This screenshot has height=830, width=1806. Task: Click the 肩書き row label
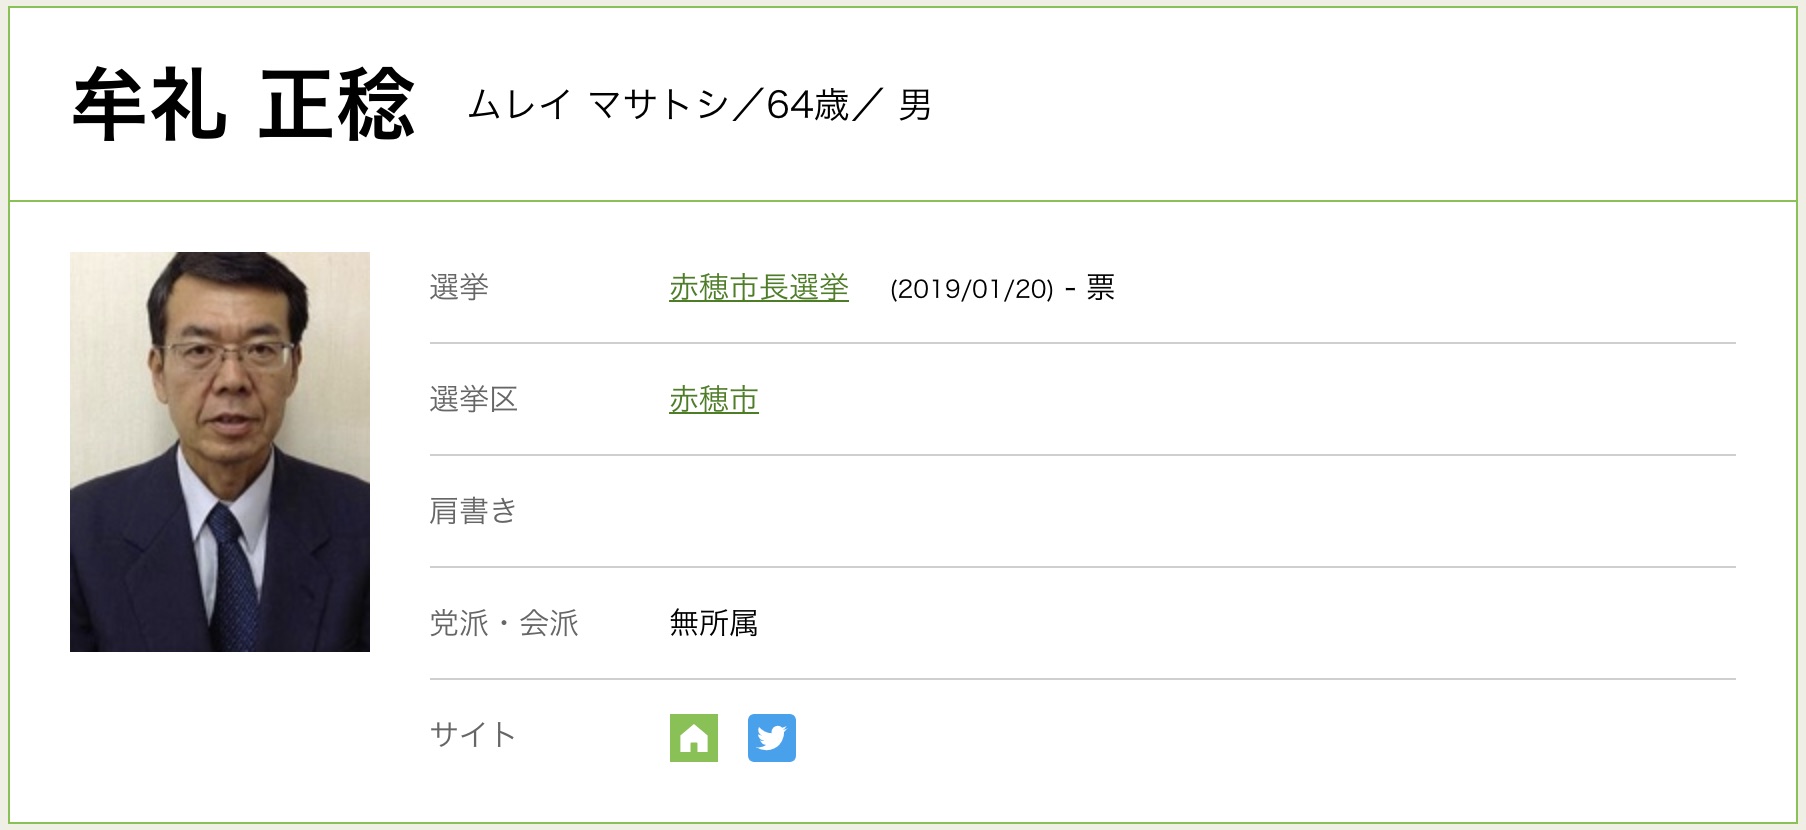pyautogui.click(x=473, y=512)
